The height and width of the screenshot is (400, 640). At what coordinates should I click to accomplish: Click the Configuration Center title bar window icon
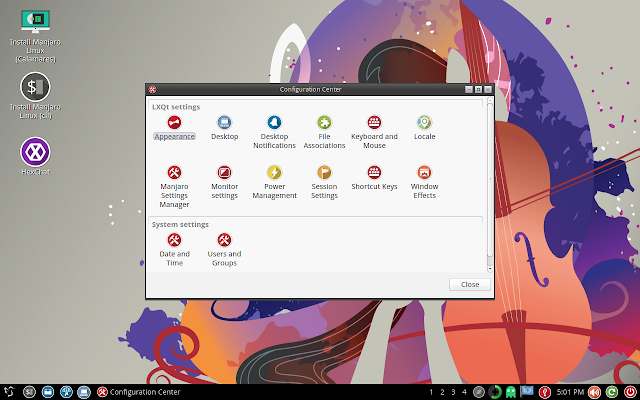tap(152, 89)
